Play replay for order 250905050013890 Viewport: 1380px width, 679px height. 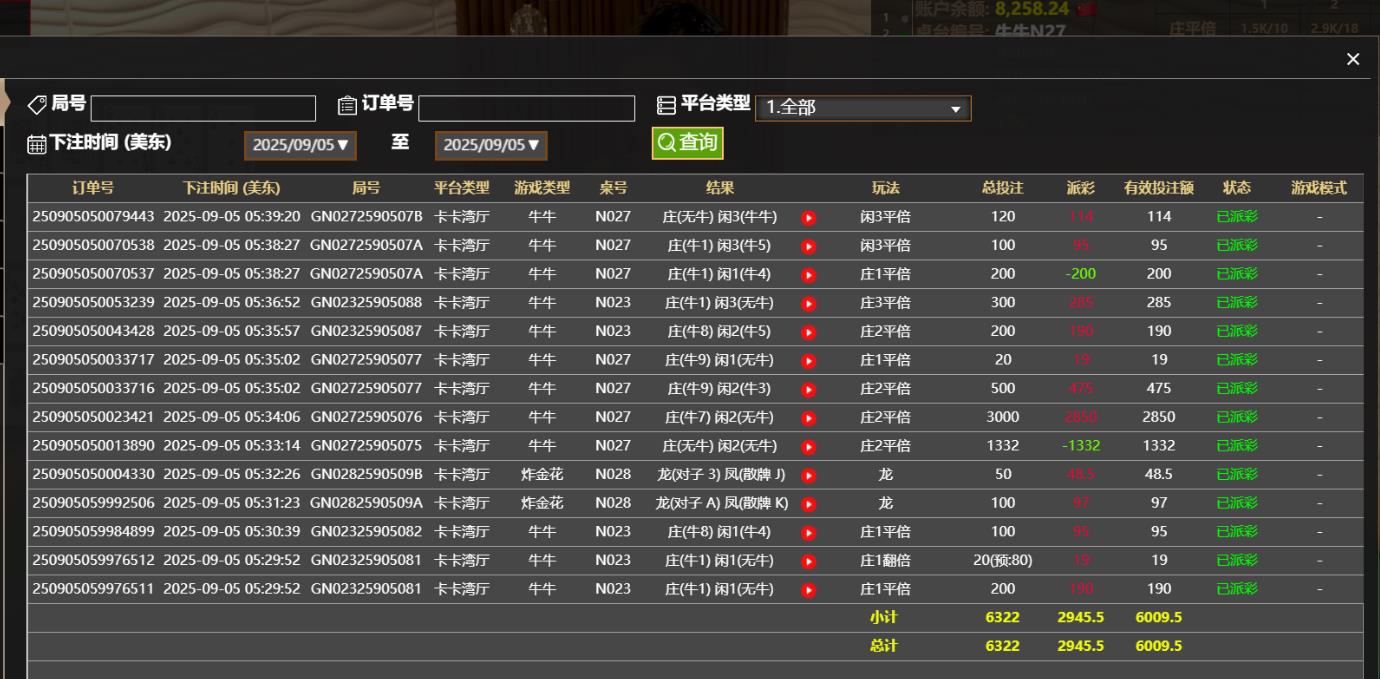[x=808, y=447]
